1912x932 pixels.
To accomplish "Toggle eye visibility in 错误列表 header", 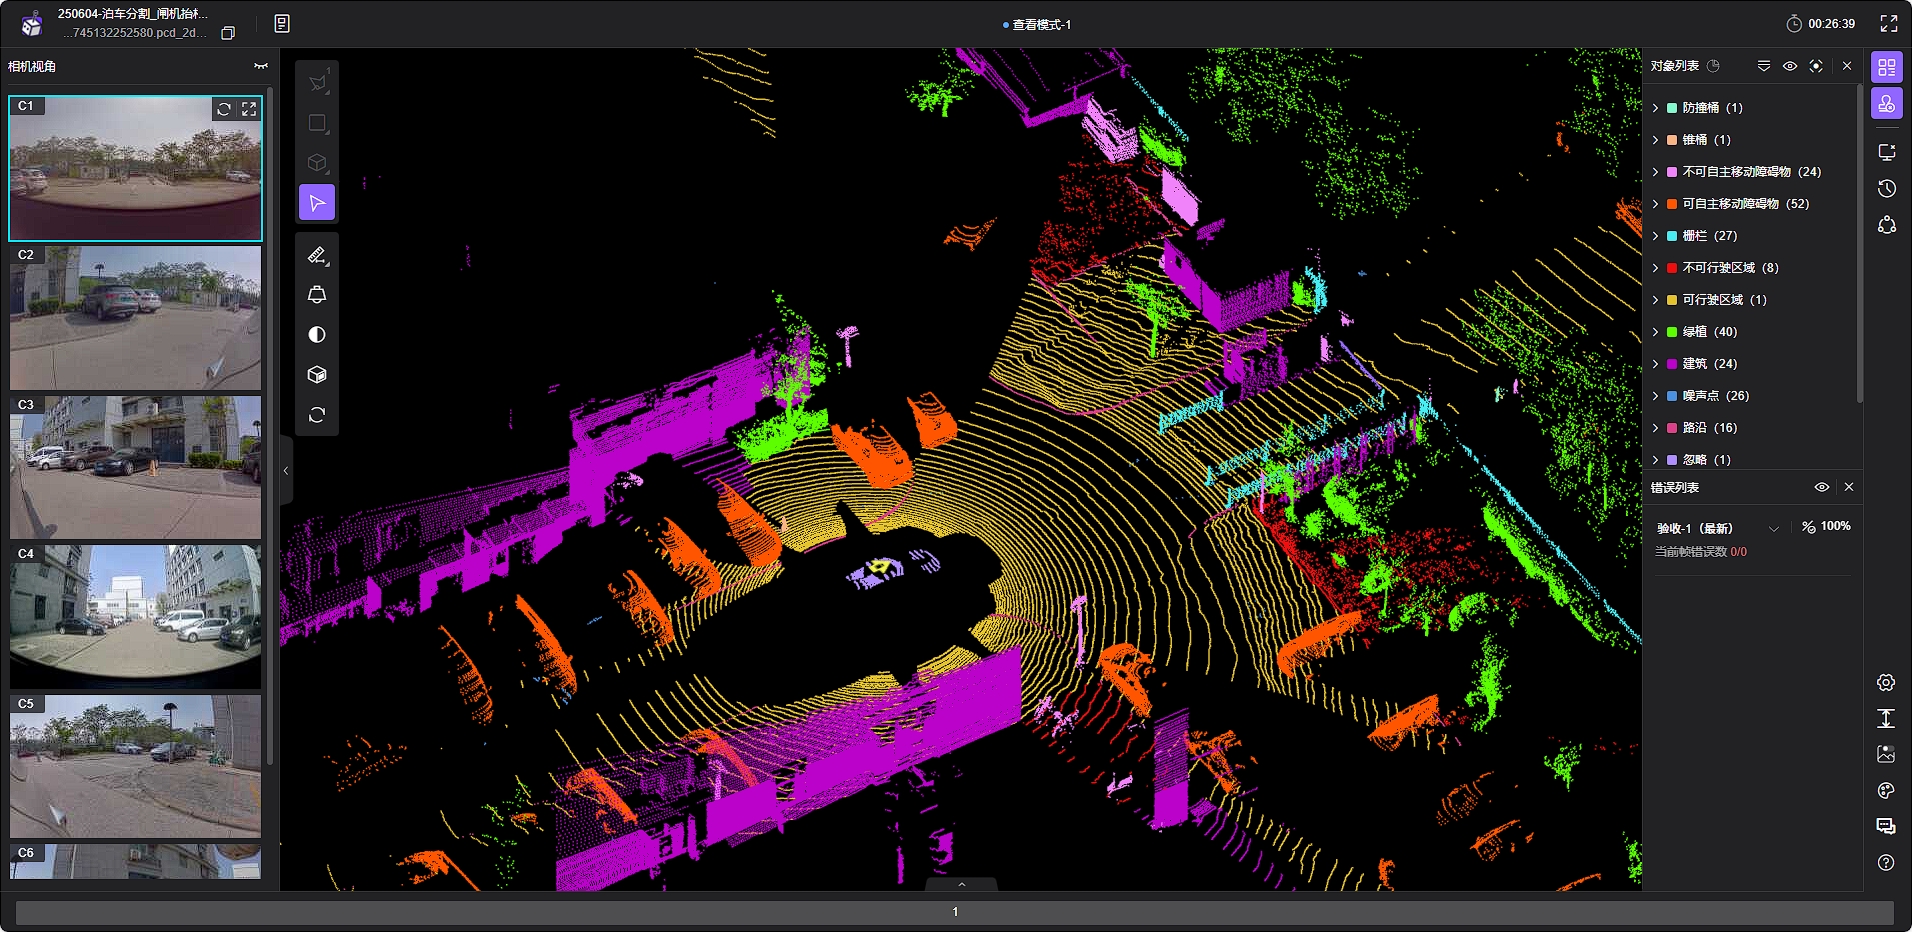I will click(x=1822, y=487).
